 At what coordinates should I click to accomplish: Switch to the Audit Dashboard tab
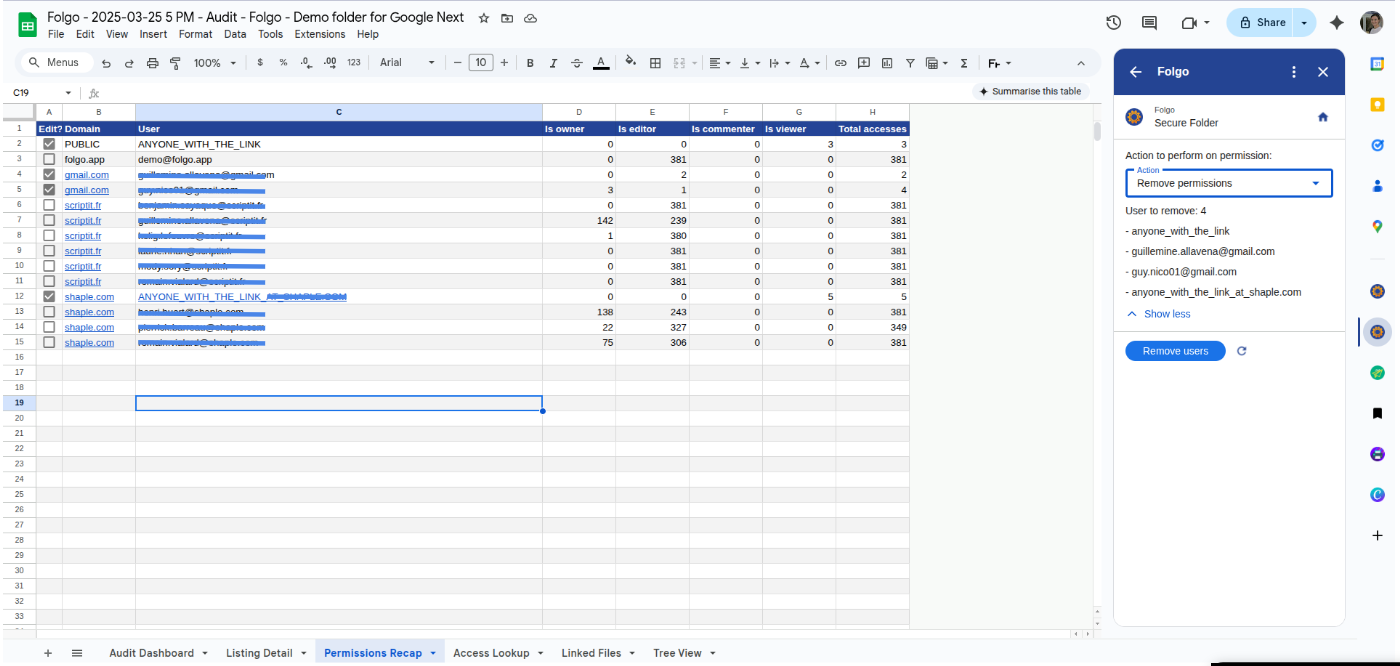pyautogui.click(x=158, y=653)
